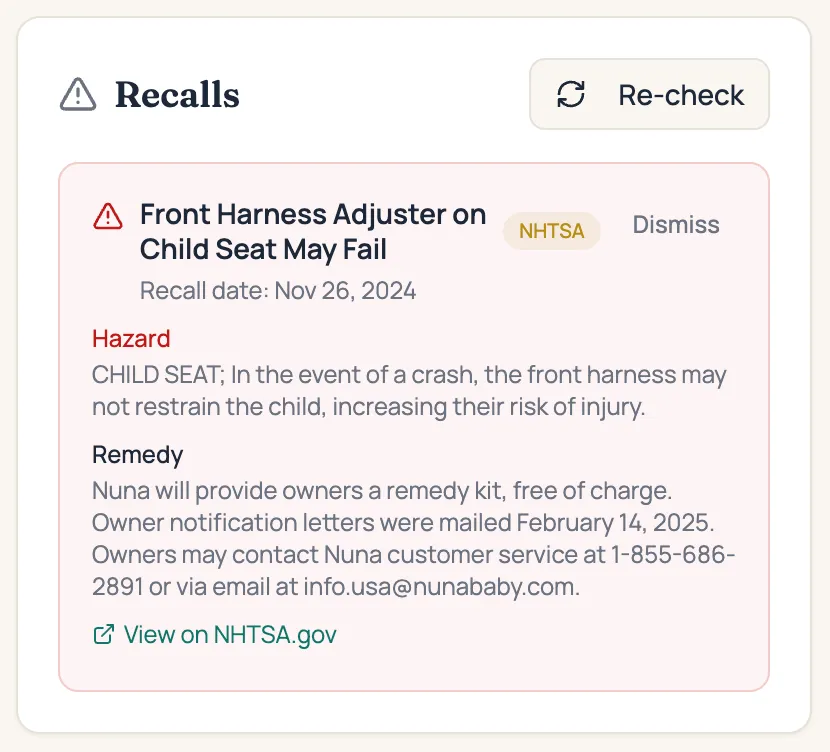The height and width of the screenshot is (752, 830).
Task: Click the Recalls panel title
Action: coord(177,95)
